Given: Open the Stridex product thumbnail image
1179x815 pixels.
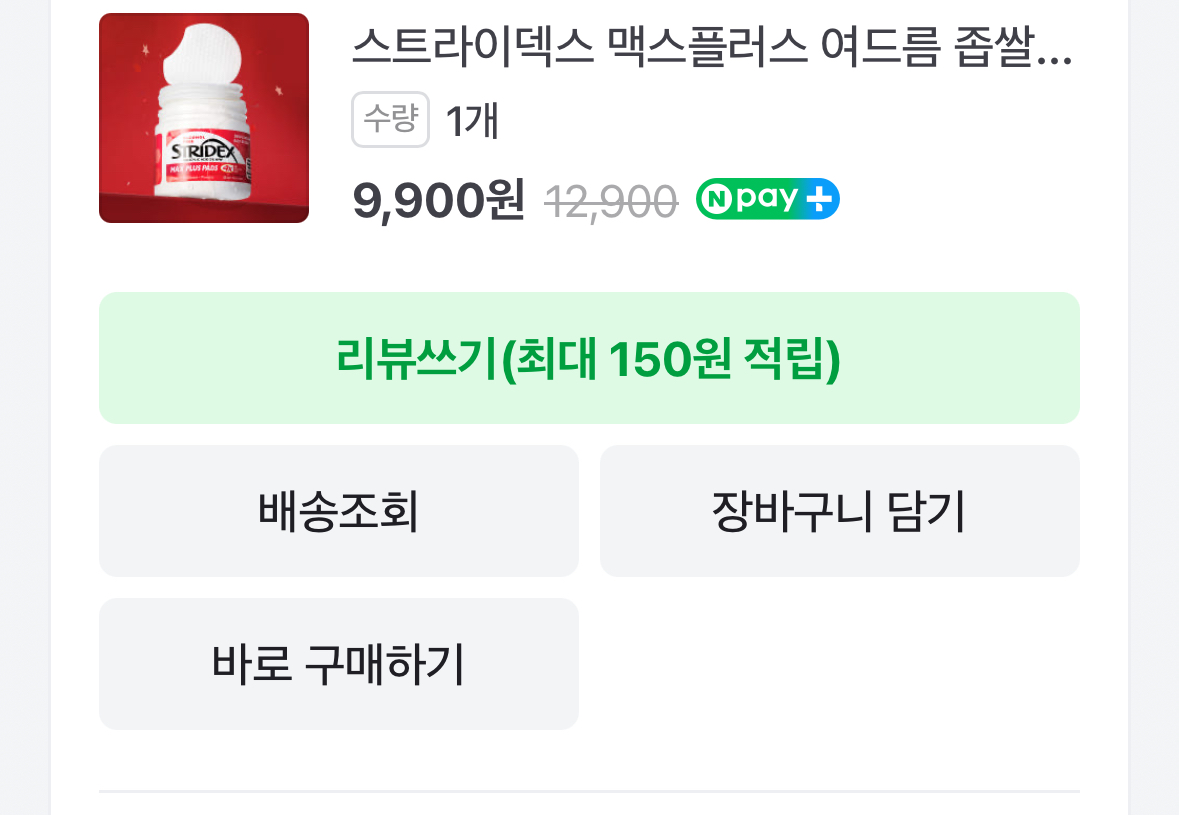Looking at the screenshot, I should coord(203,118).
